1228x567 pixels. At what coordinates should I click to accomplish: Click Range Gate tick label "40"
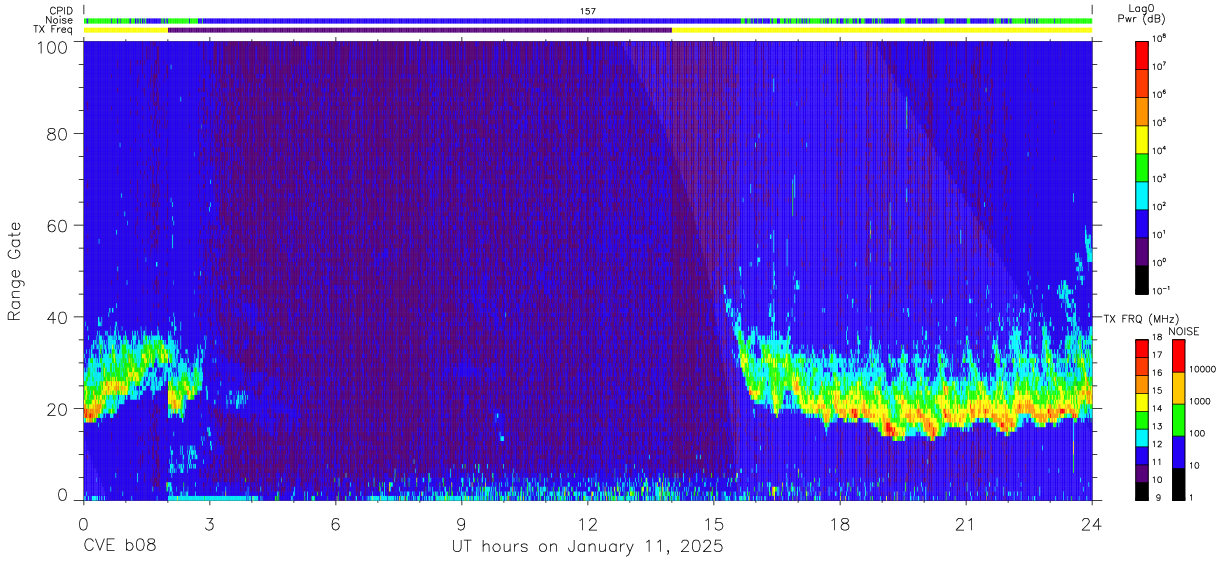click(58, 317)
